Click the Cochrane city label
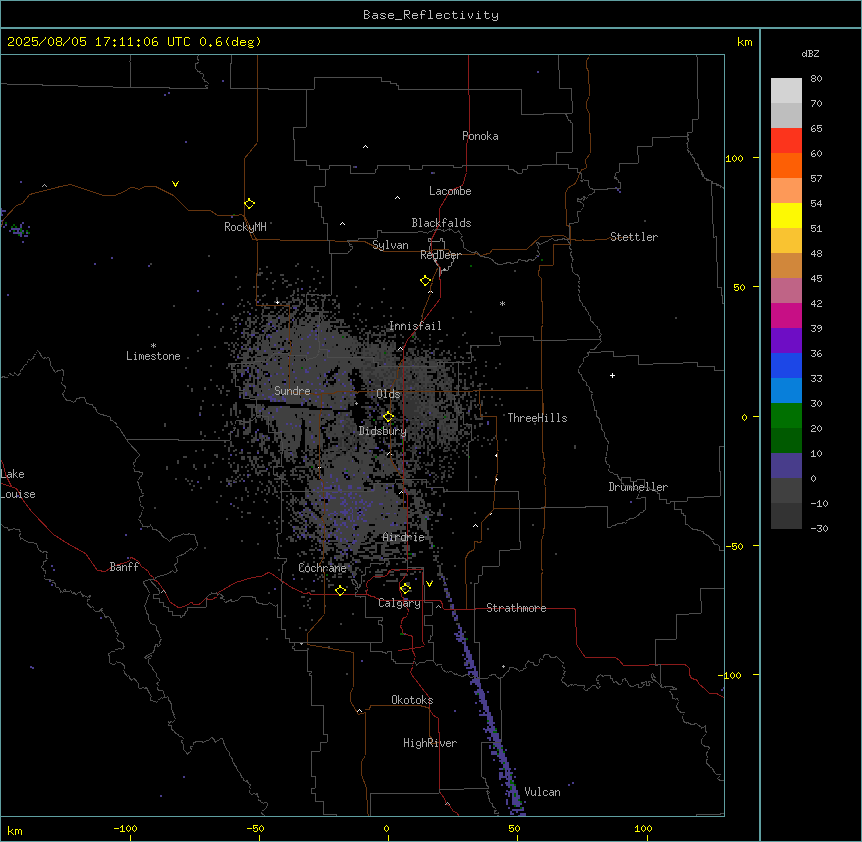The width and height of the screenshot is (862, 842). point(322,568)
